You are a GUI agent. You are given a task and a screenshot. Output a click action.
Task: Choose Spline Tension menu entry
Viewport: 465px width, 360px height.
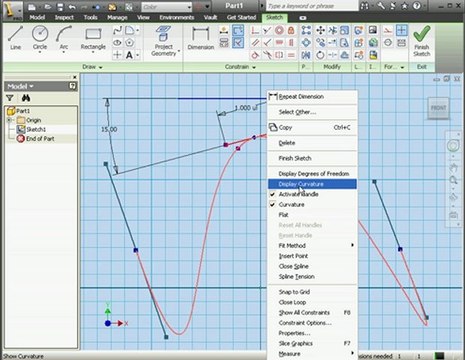pos(312,277)
